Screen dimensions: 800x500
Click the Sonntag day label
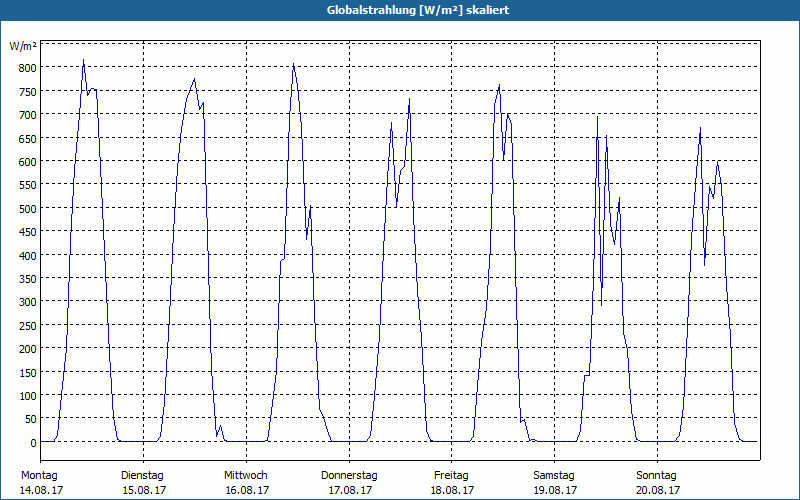tap(656, 476)
